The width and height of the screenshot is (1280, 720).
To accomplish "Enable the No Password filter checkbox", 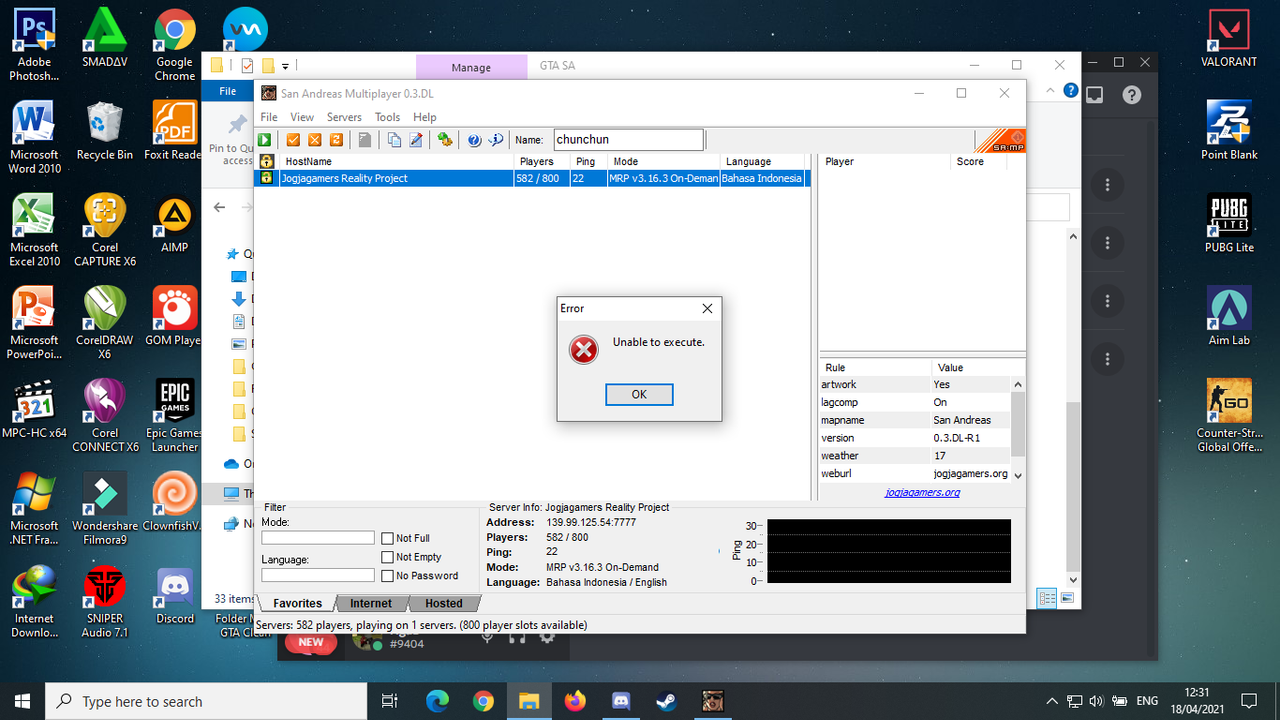I will click(387, 576).
